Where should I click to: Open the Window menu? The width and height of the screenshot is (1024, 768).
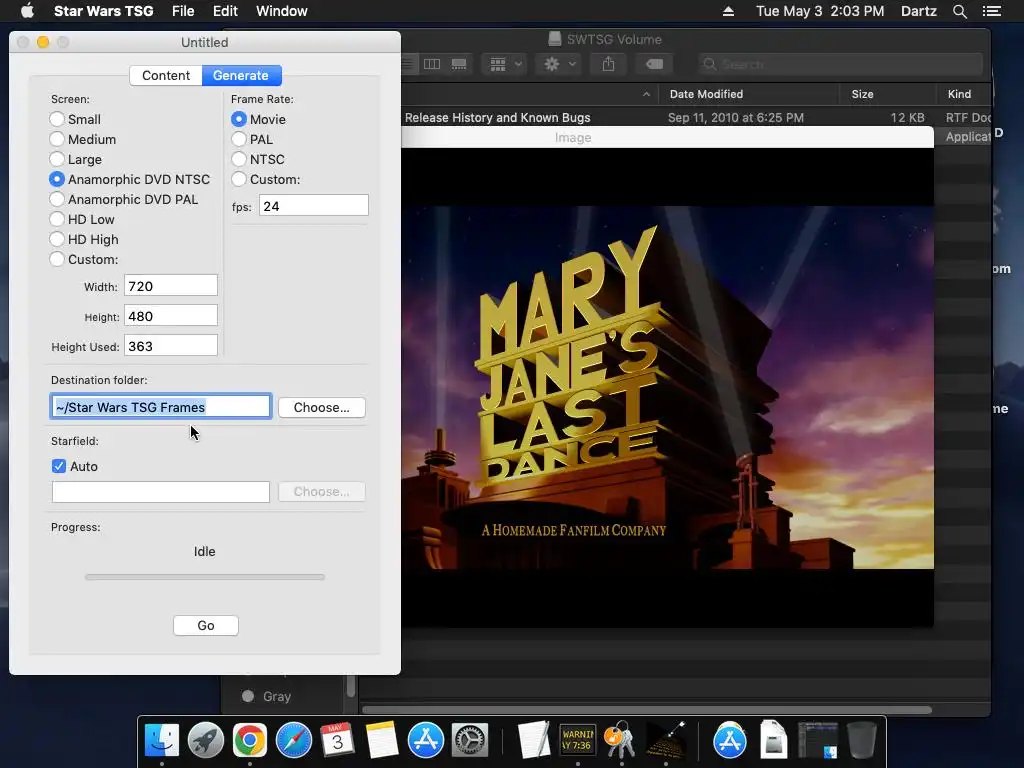(x=281, y=11)
